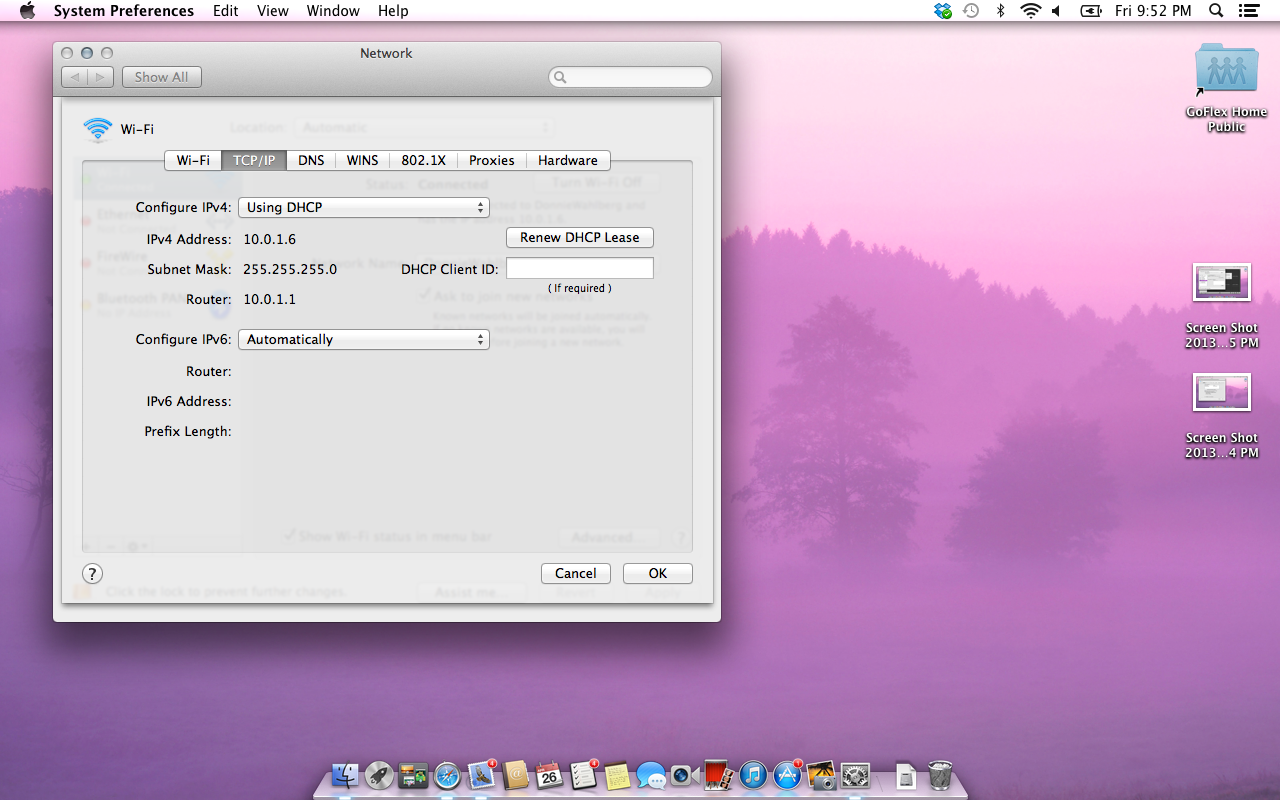Open the 802.1X tab
This screenshot has width=1280, height=800.
click(423, 160)
